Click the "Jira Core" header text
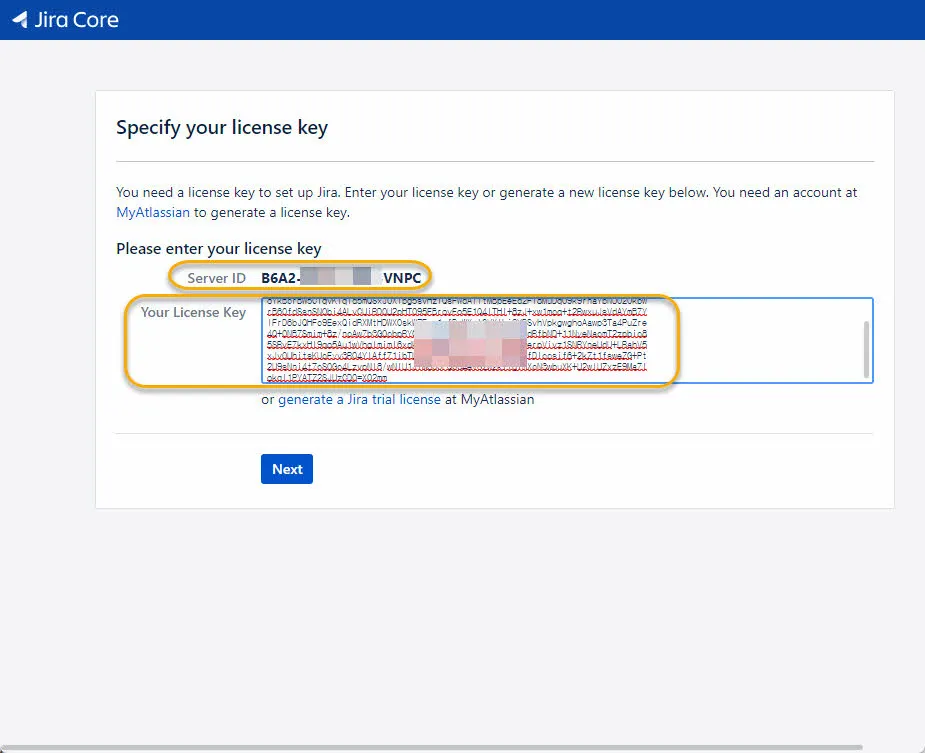 pos(77,19)
